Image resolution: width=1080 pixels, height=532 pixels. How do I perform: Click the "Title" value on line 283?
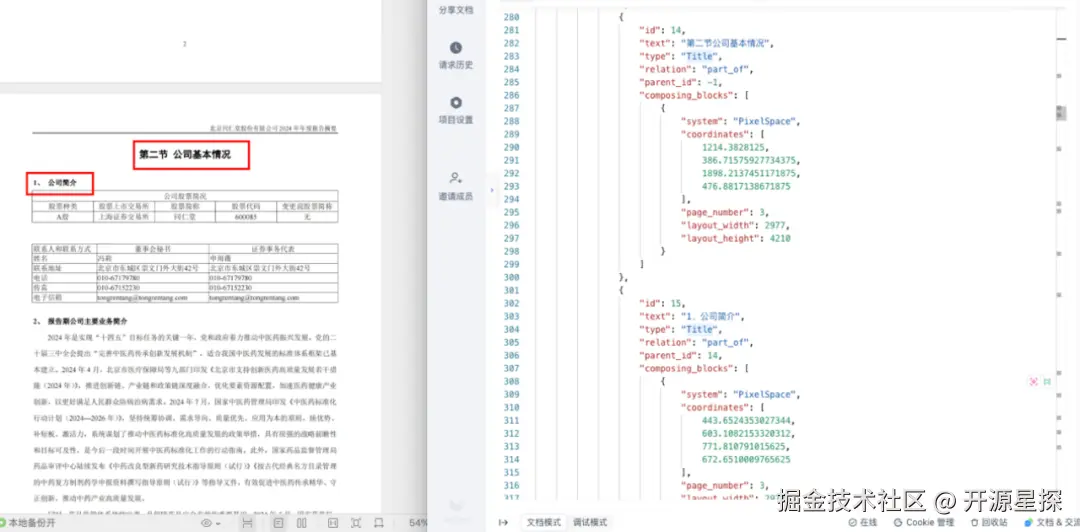[x=701, y=57]
